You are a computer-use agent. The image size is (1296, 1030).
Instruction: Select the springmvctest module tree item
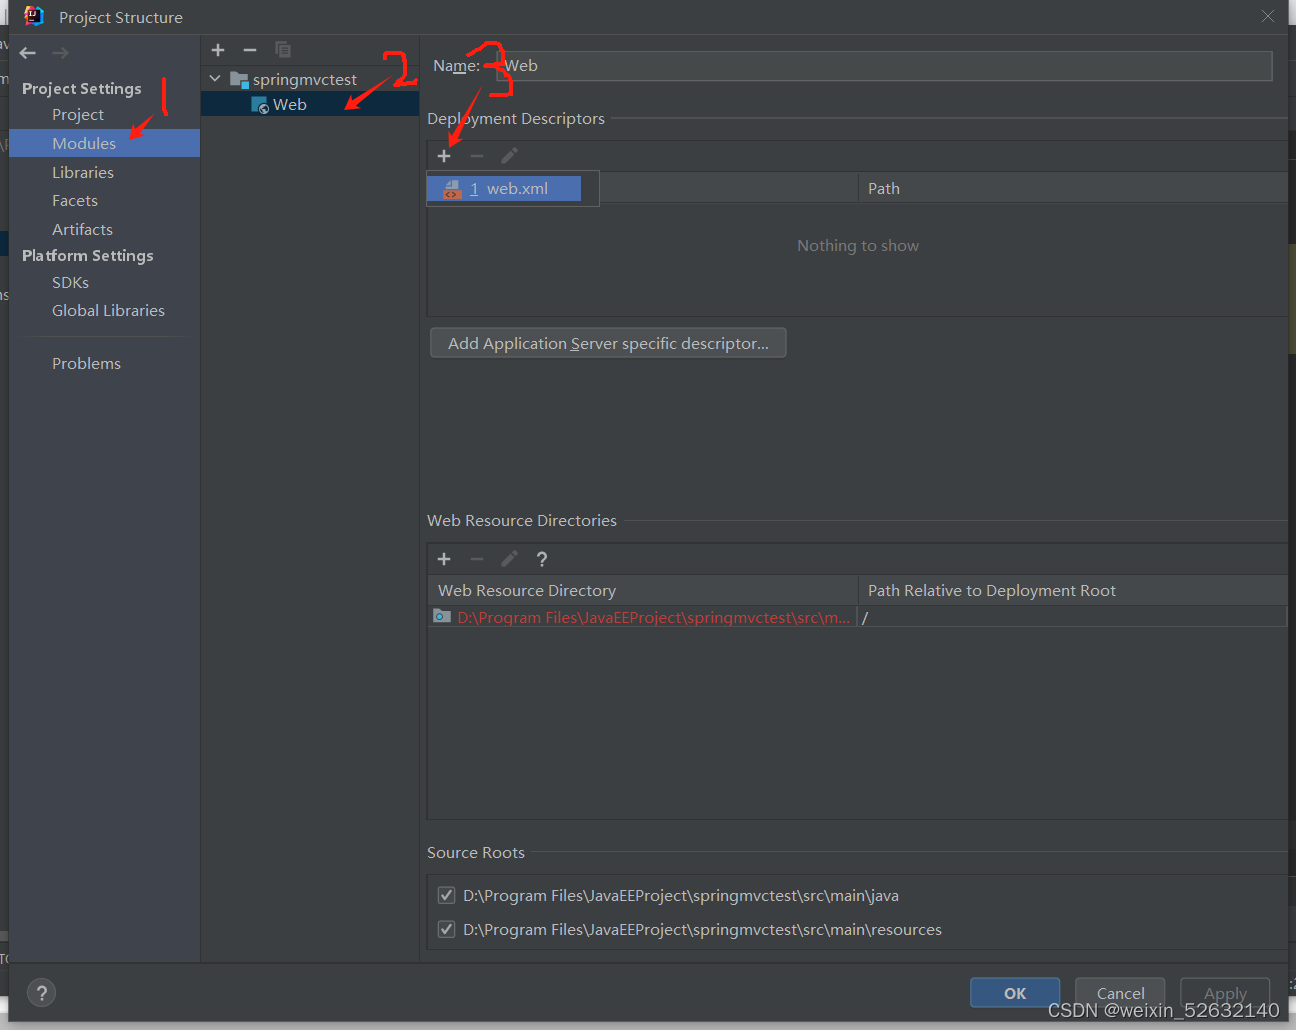click(x=304, y=79)
